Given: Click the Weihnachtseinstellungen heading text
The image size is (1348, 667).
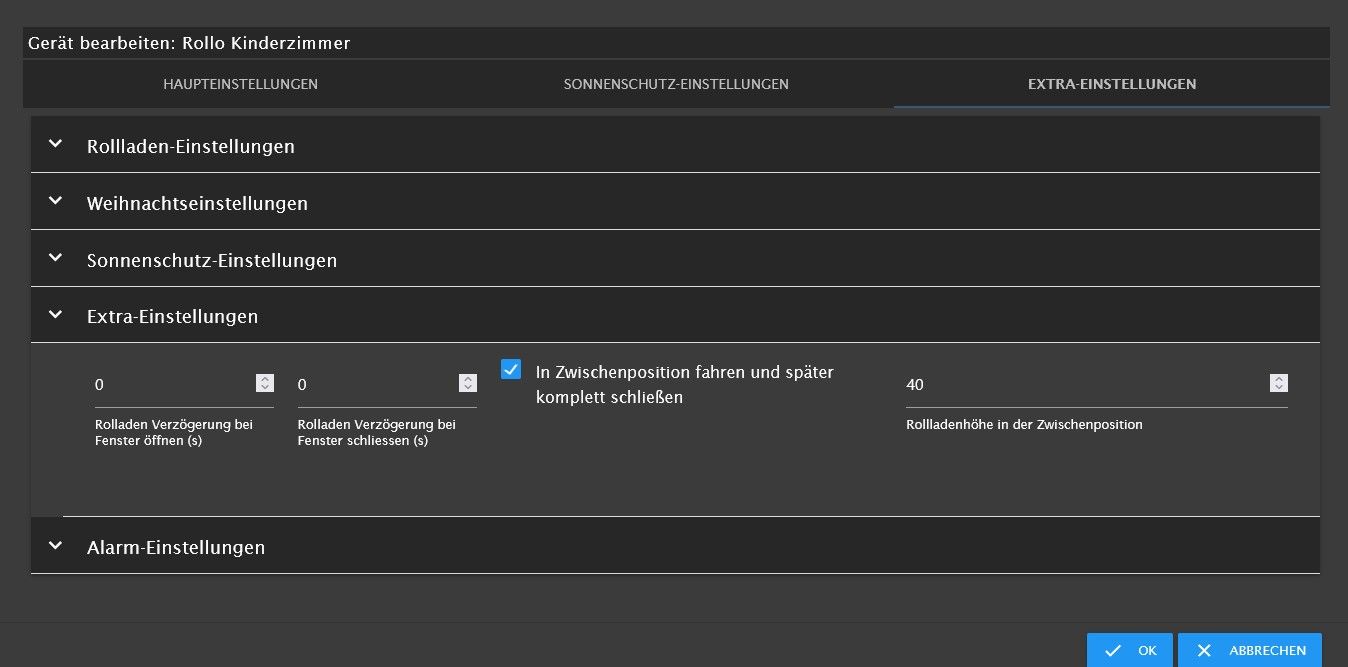Looking at the screenshot, I should point(197,203).
